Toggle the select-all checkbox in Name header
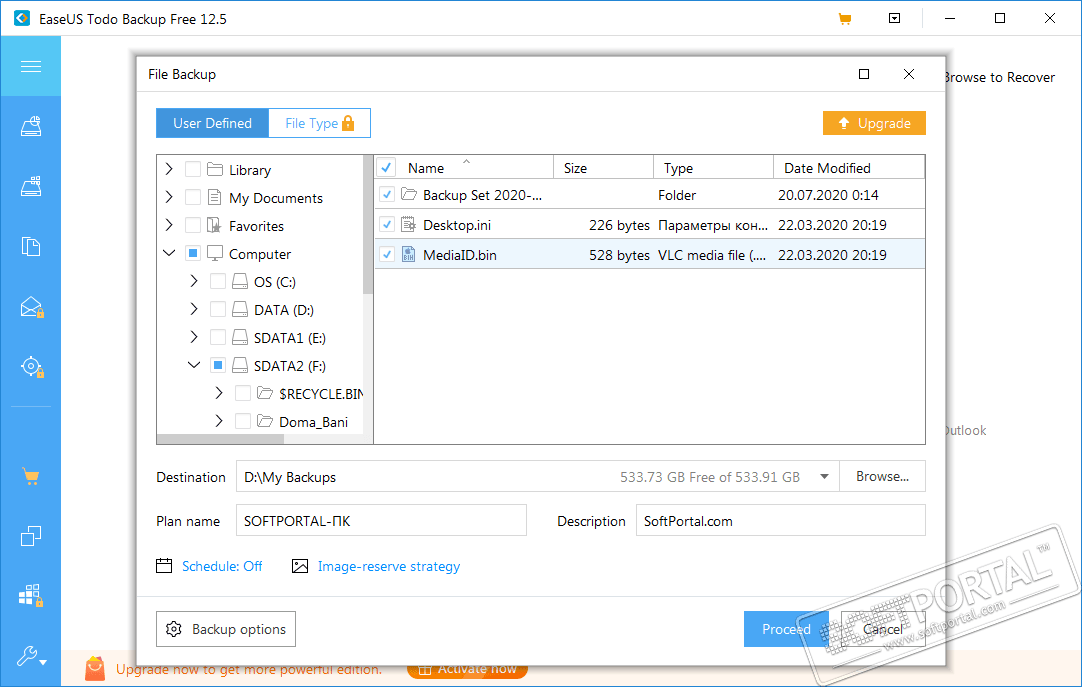This screenshot has height=687, width=1082. click(386, 168)
